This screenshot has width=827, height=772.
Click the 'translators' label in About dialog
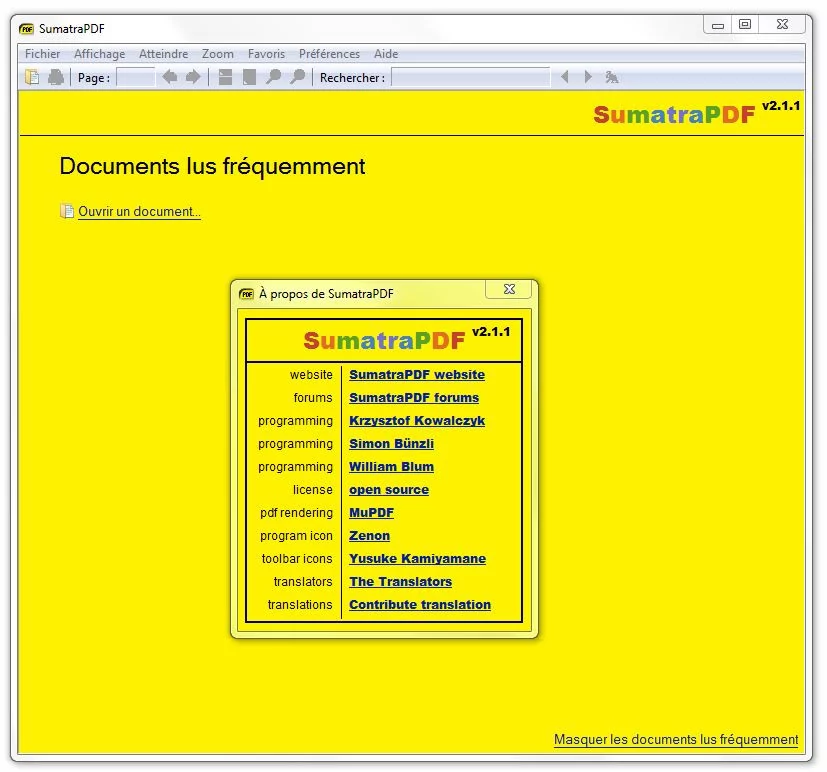[303, 582]
